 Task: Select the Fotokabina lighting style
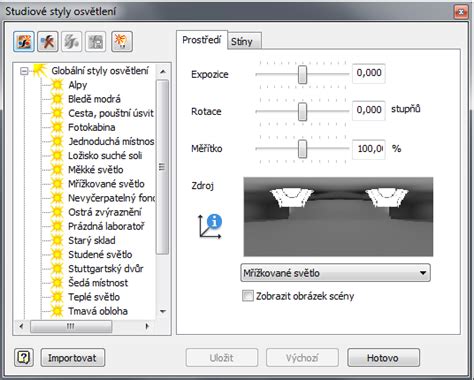click(x=92, y=127)
